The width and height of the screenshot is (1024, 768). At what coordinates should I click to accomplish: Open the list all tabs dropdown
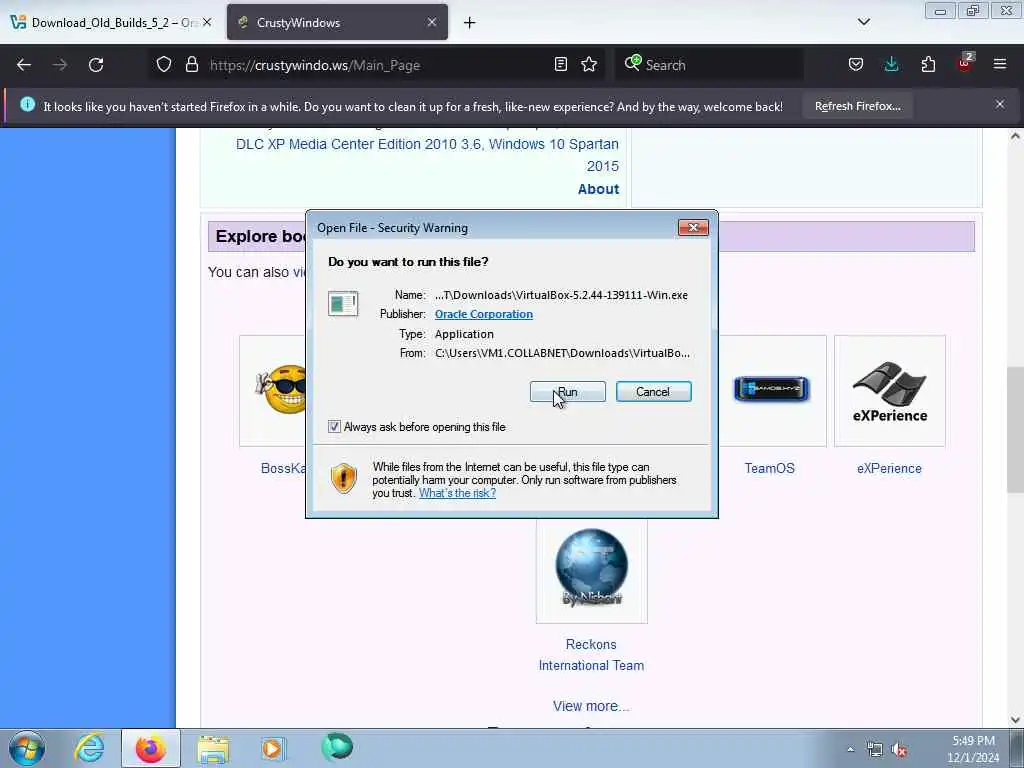[863, 22]
